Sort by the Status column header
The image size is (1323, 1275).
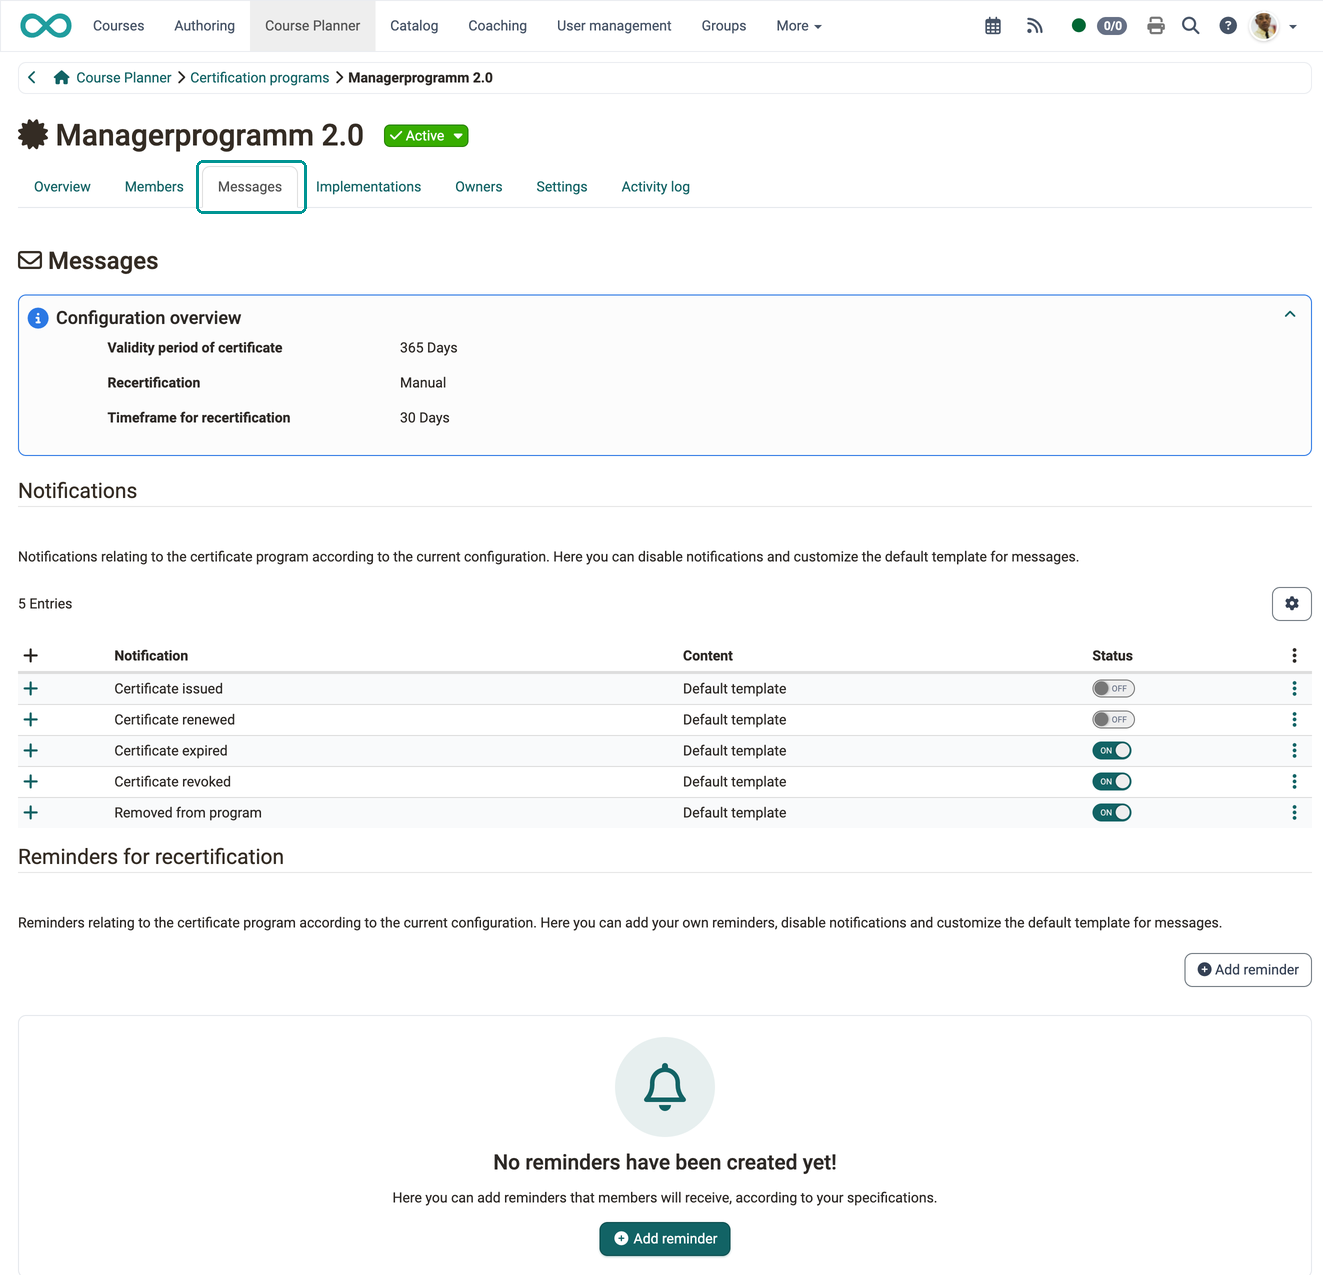(x=1112, y=655)
